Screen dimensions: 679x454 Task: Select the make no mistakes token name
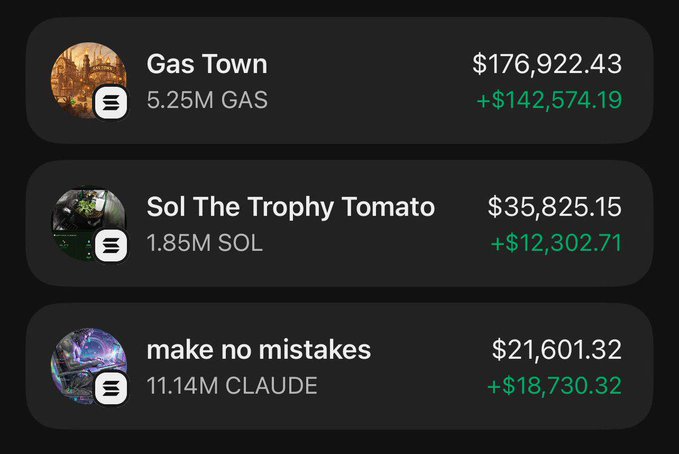259,350
